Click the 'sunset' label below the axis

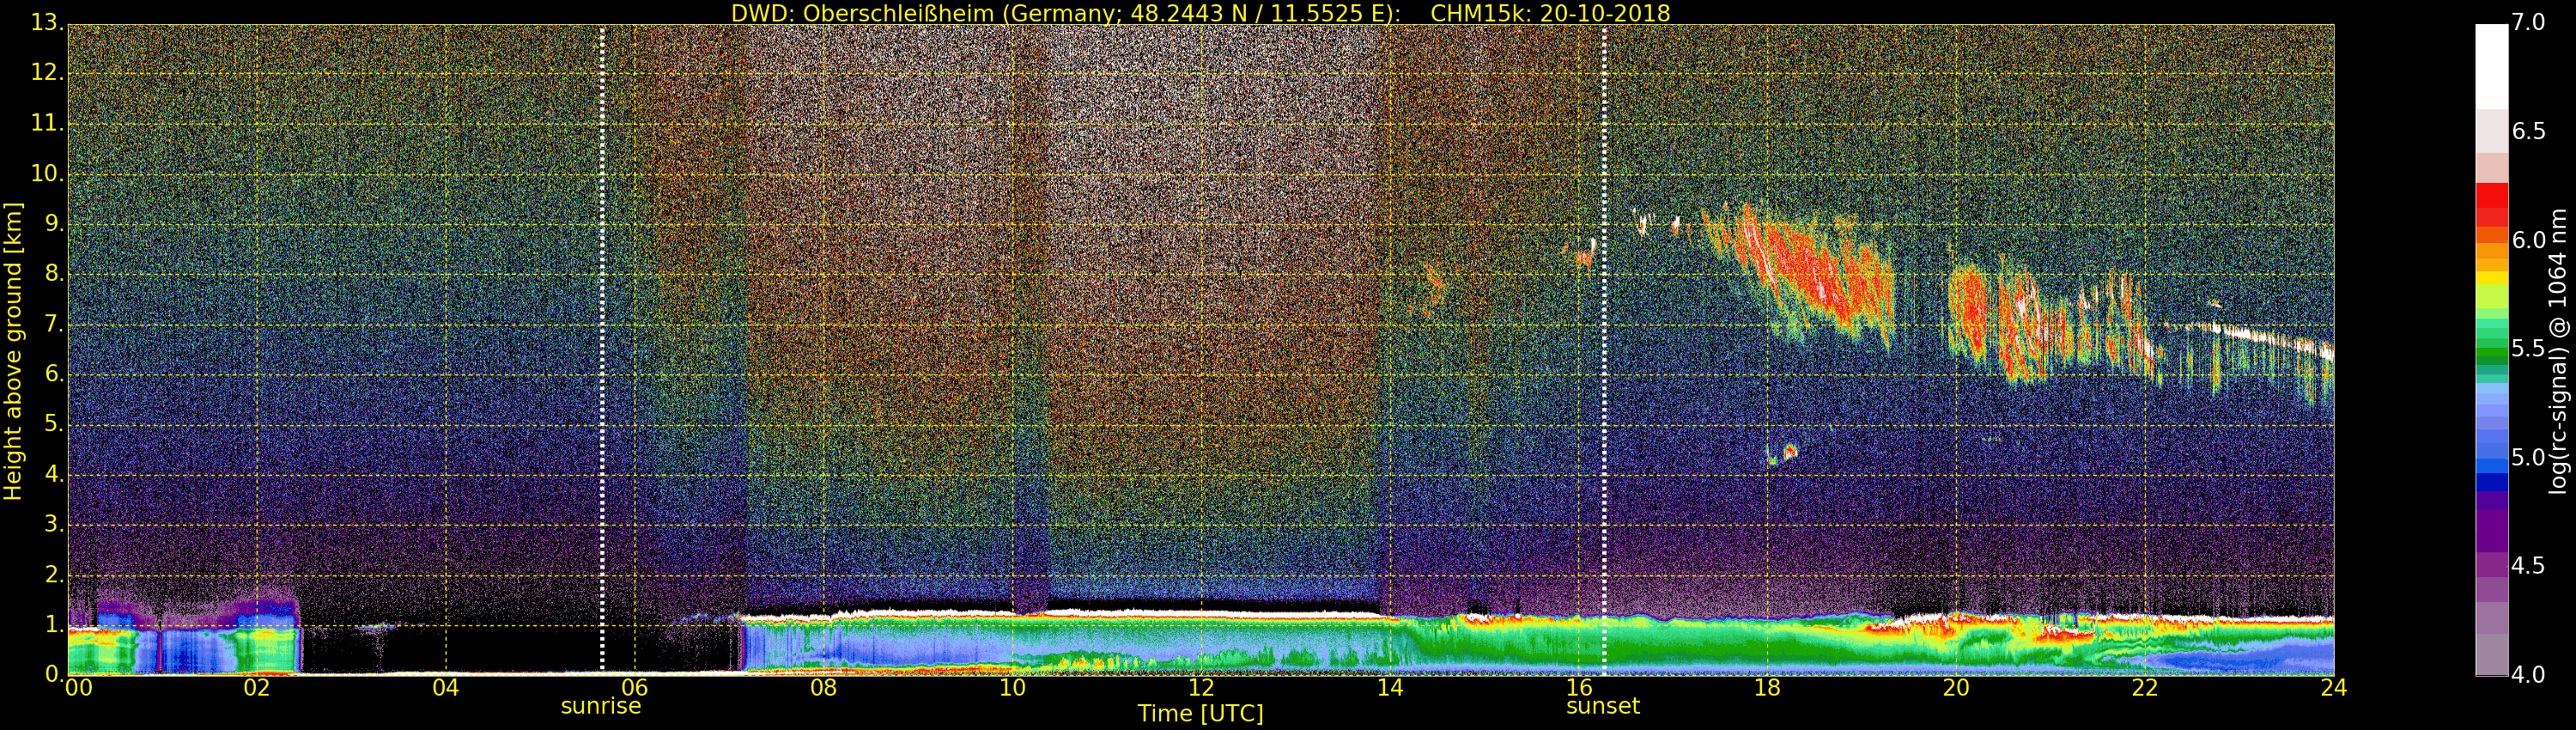pyautogui.click(x=1603, y=706)
